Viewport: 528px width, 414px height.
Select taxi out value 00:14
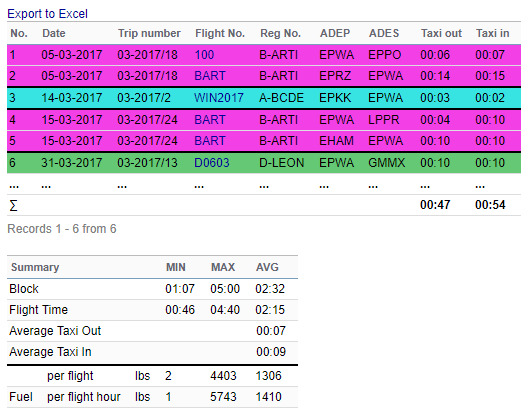click(x=435, y=75)
